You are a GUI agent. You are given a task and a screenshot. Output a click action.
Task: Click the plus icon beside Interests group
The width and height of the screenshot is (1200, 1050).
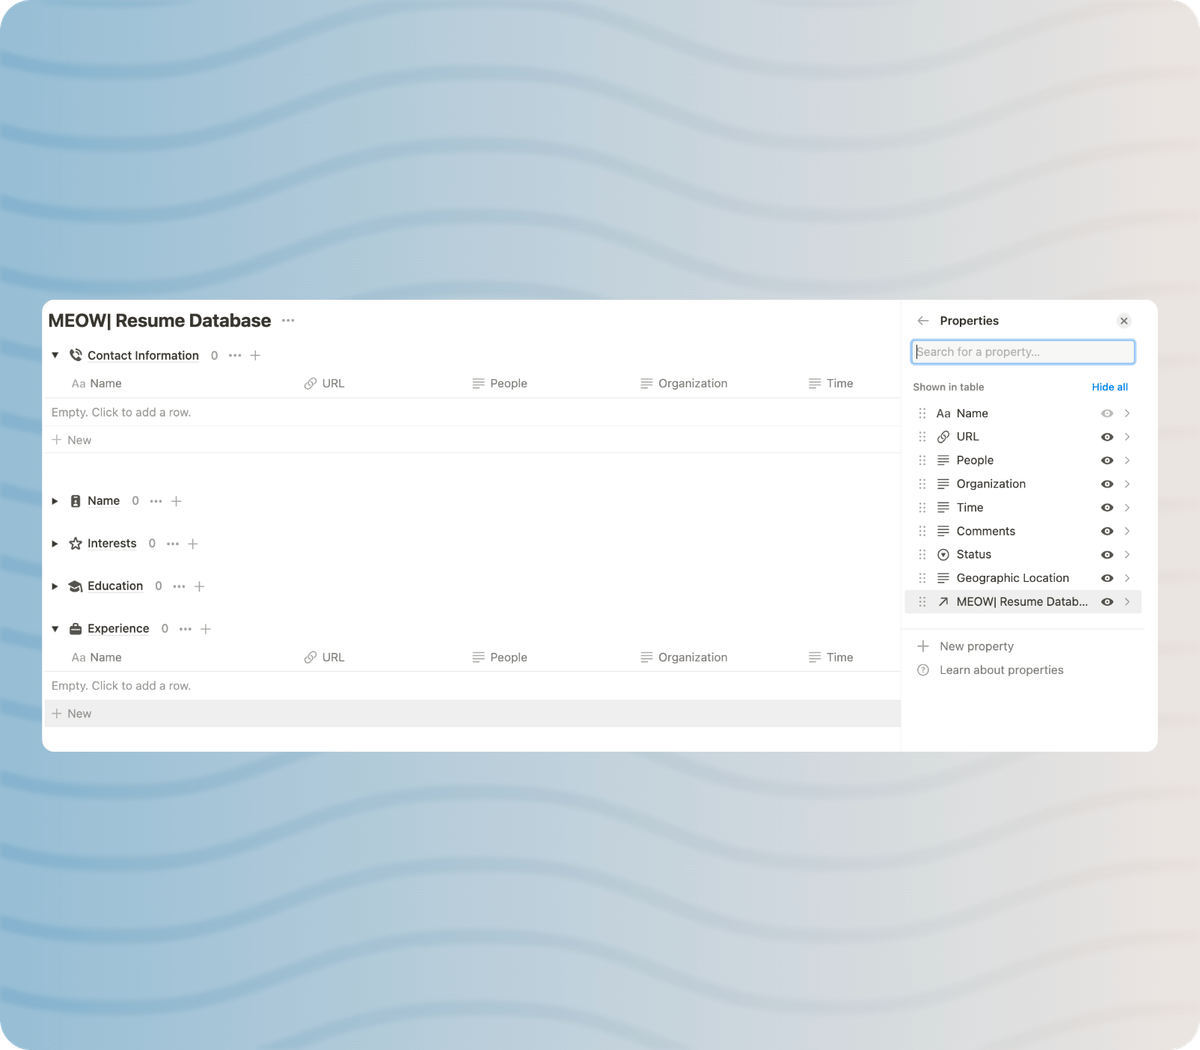[193, 544]
